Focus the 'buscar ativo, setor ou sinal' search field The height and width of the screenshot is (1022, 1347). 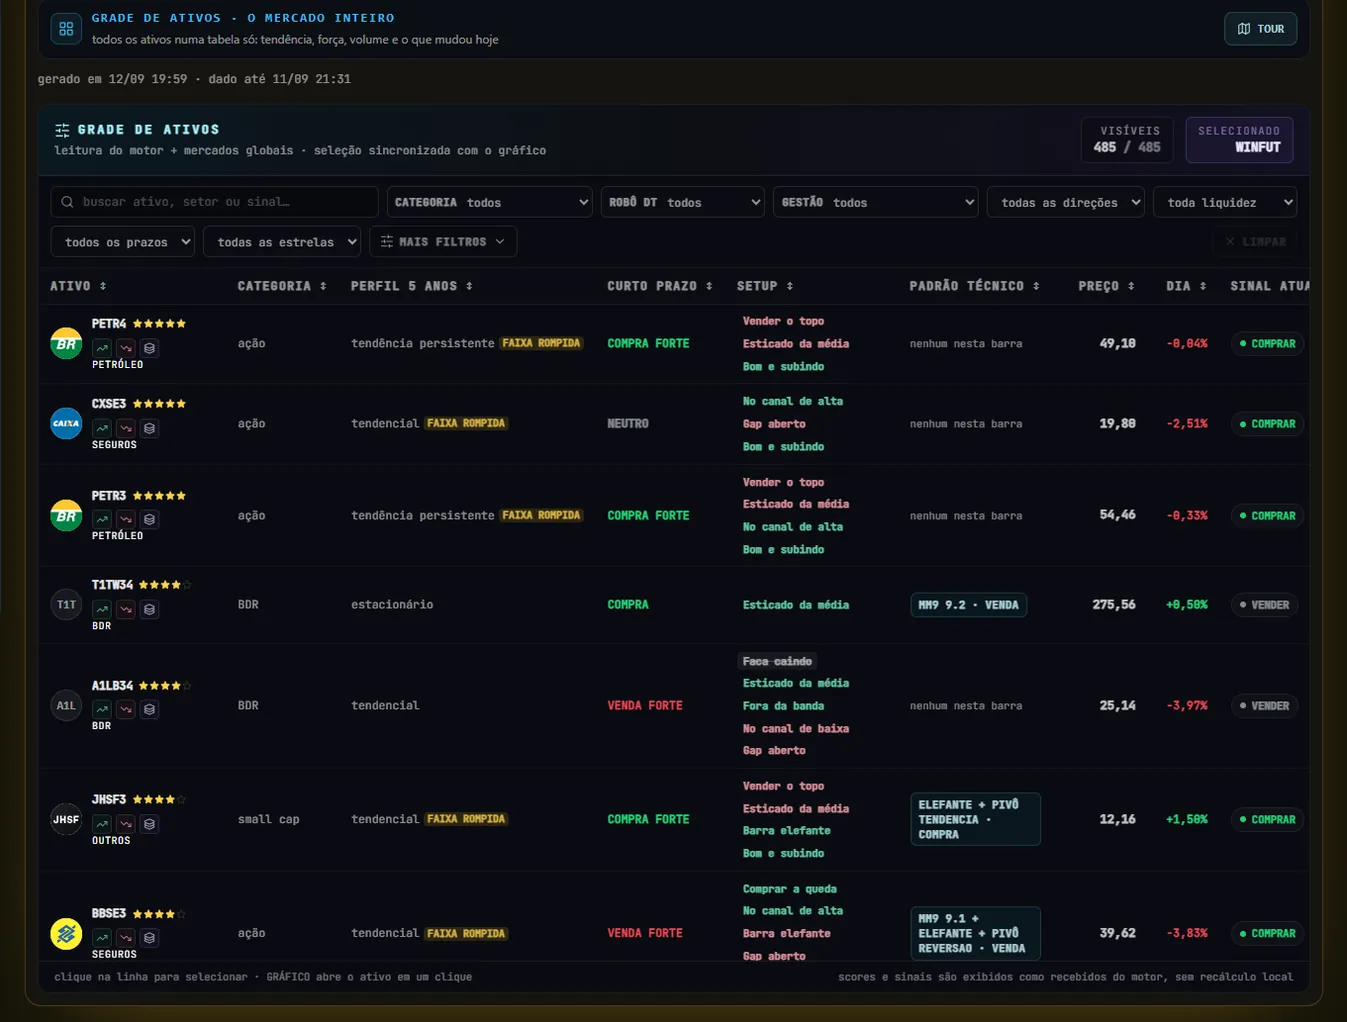coord(215,202)
